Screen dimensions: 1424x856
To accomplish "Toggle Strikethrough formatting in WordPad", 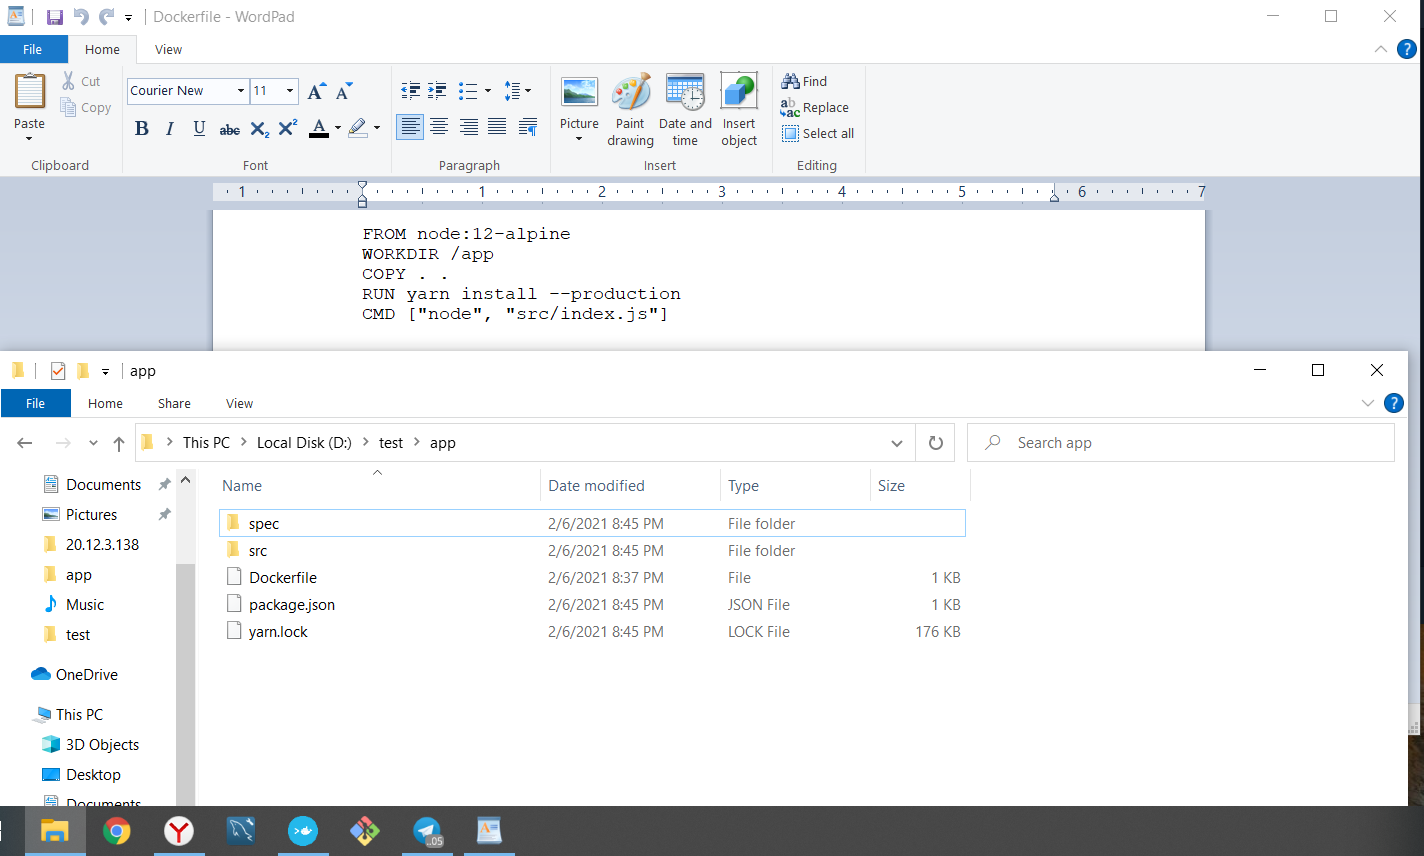I will coord(229,129).
